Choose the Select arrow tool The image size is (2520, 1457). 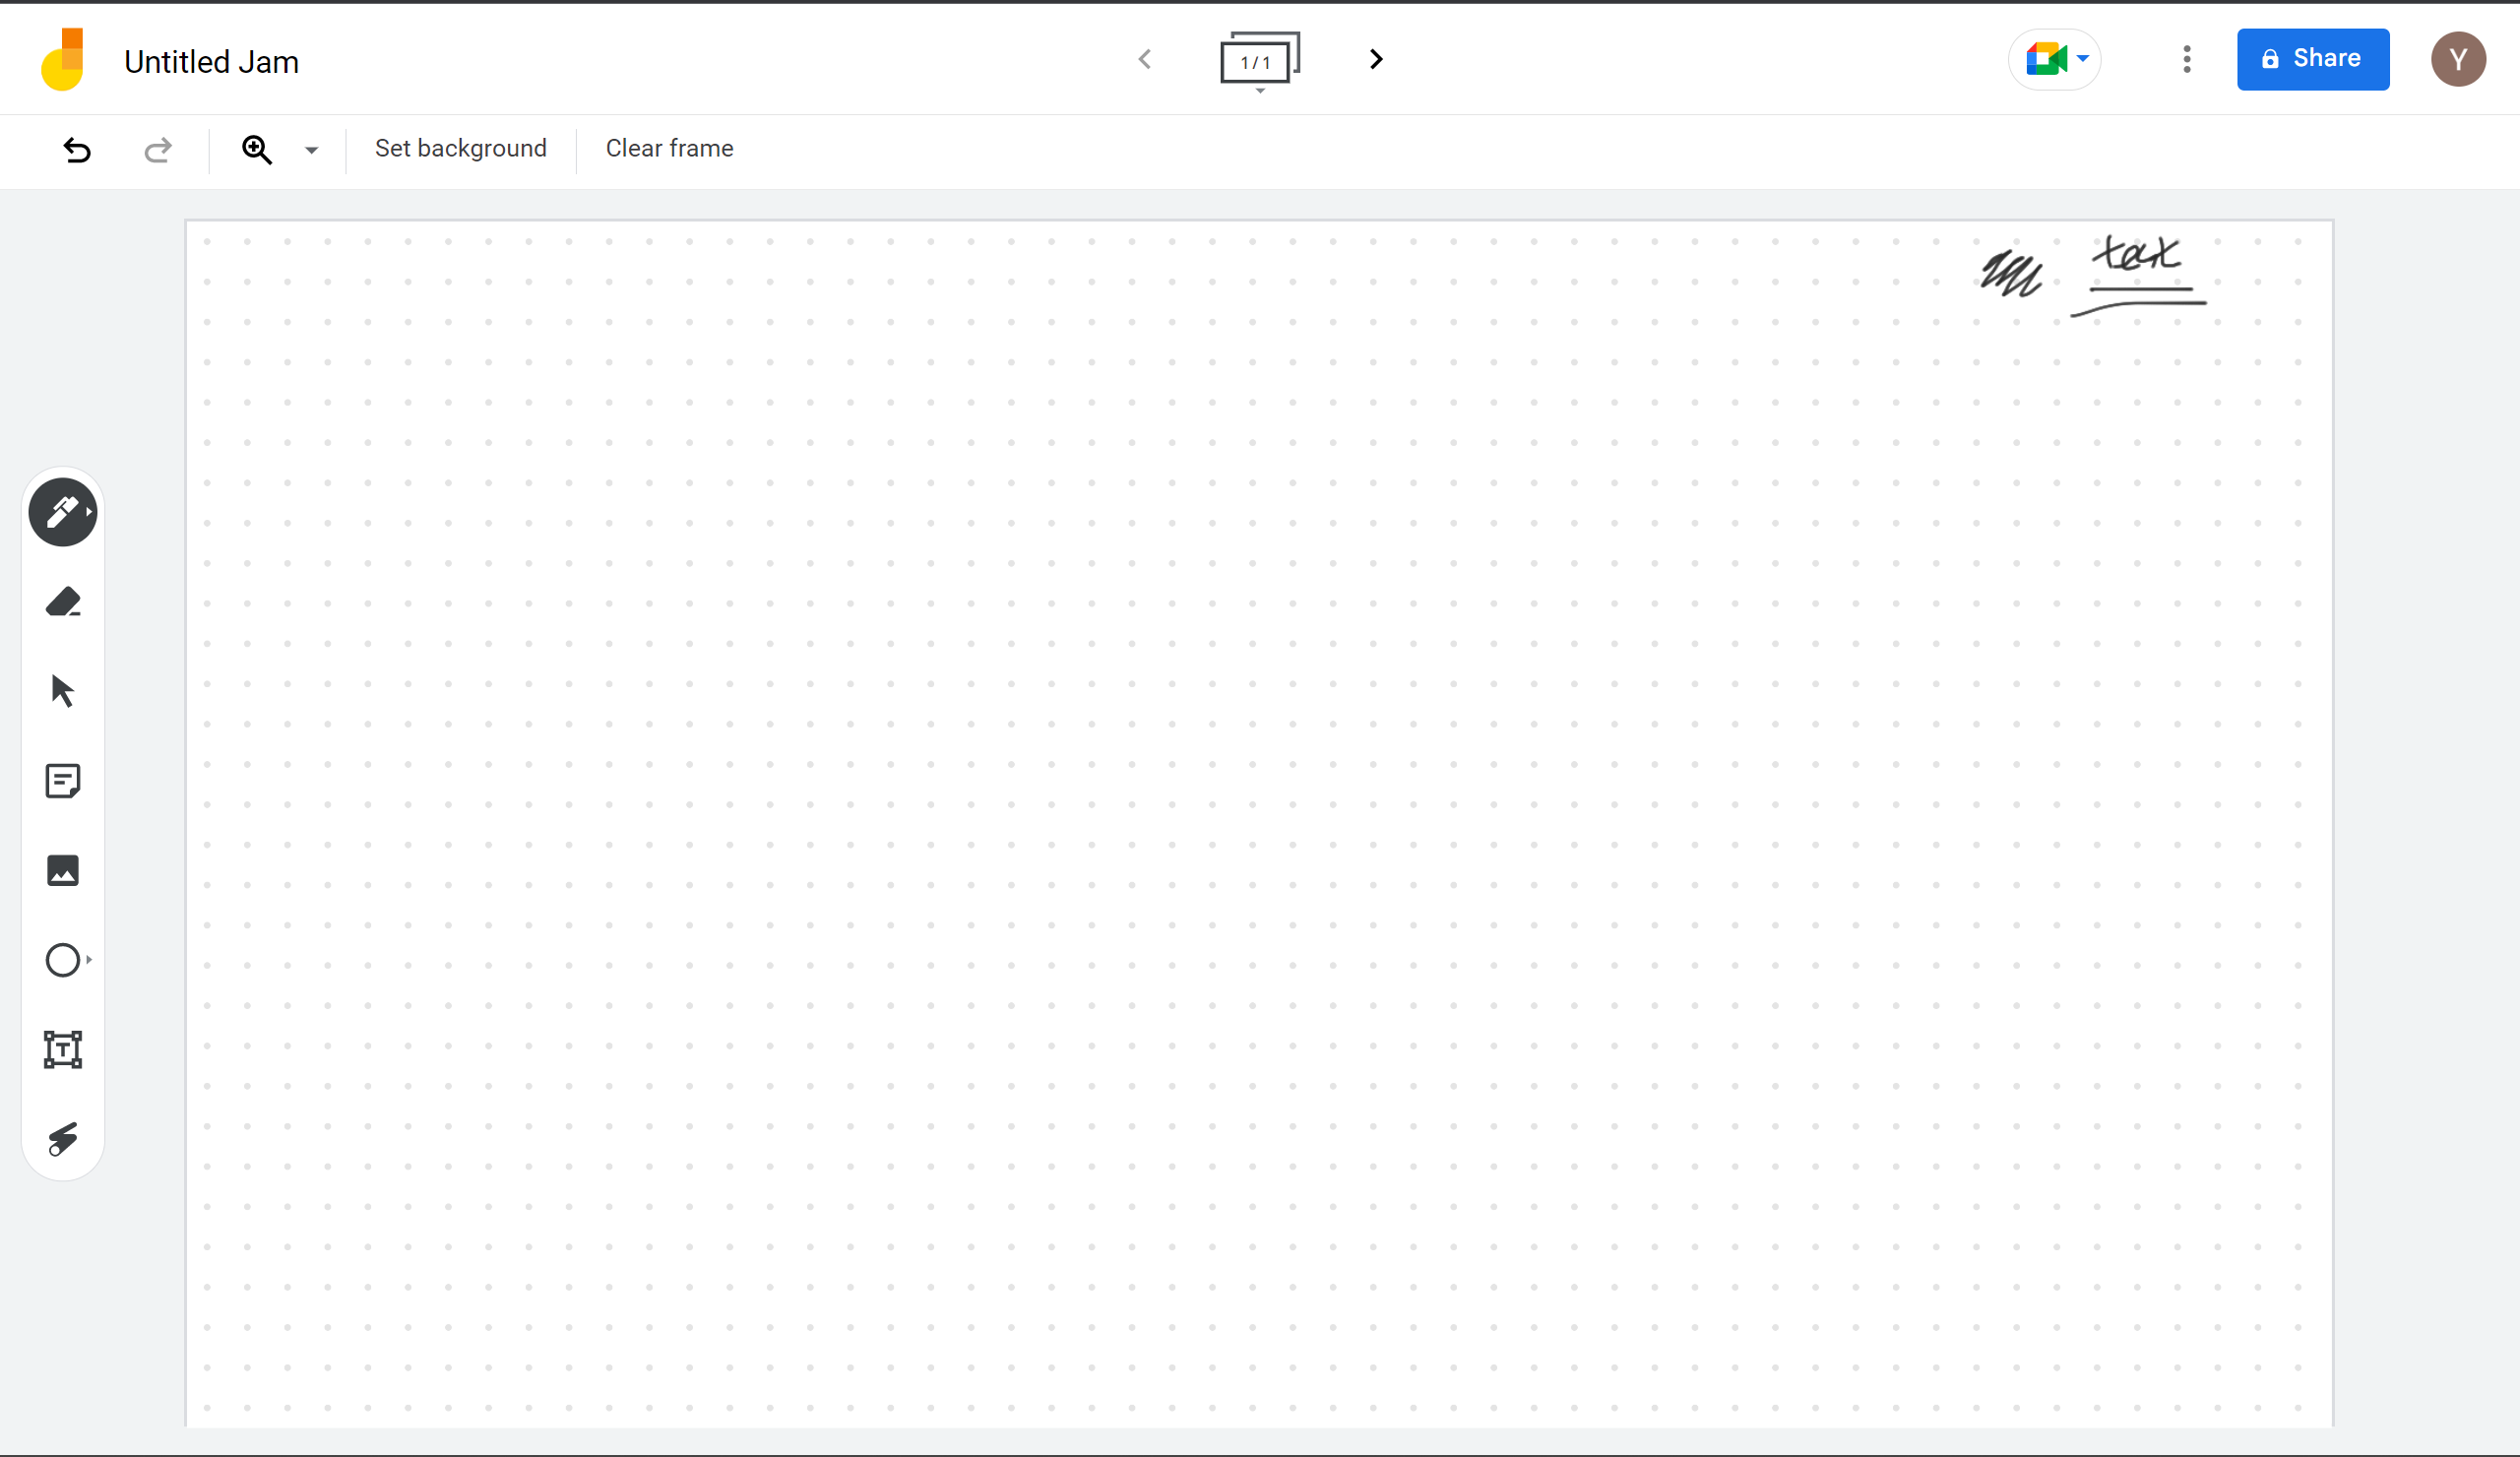click(62, 691)
